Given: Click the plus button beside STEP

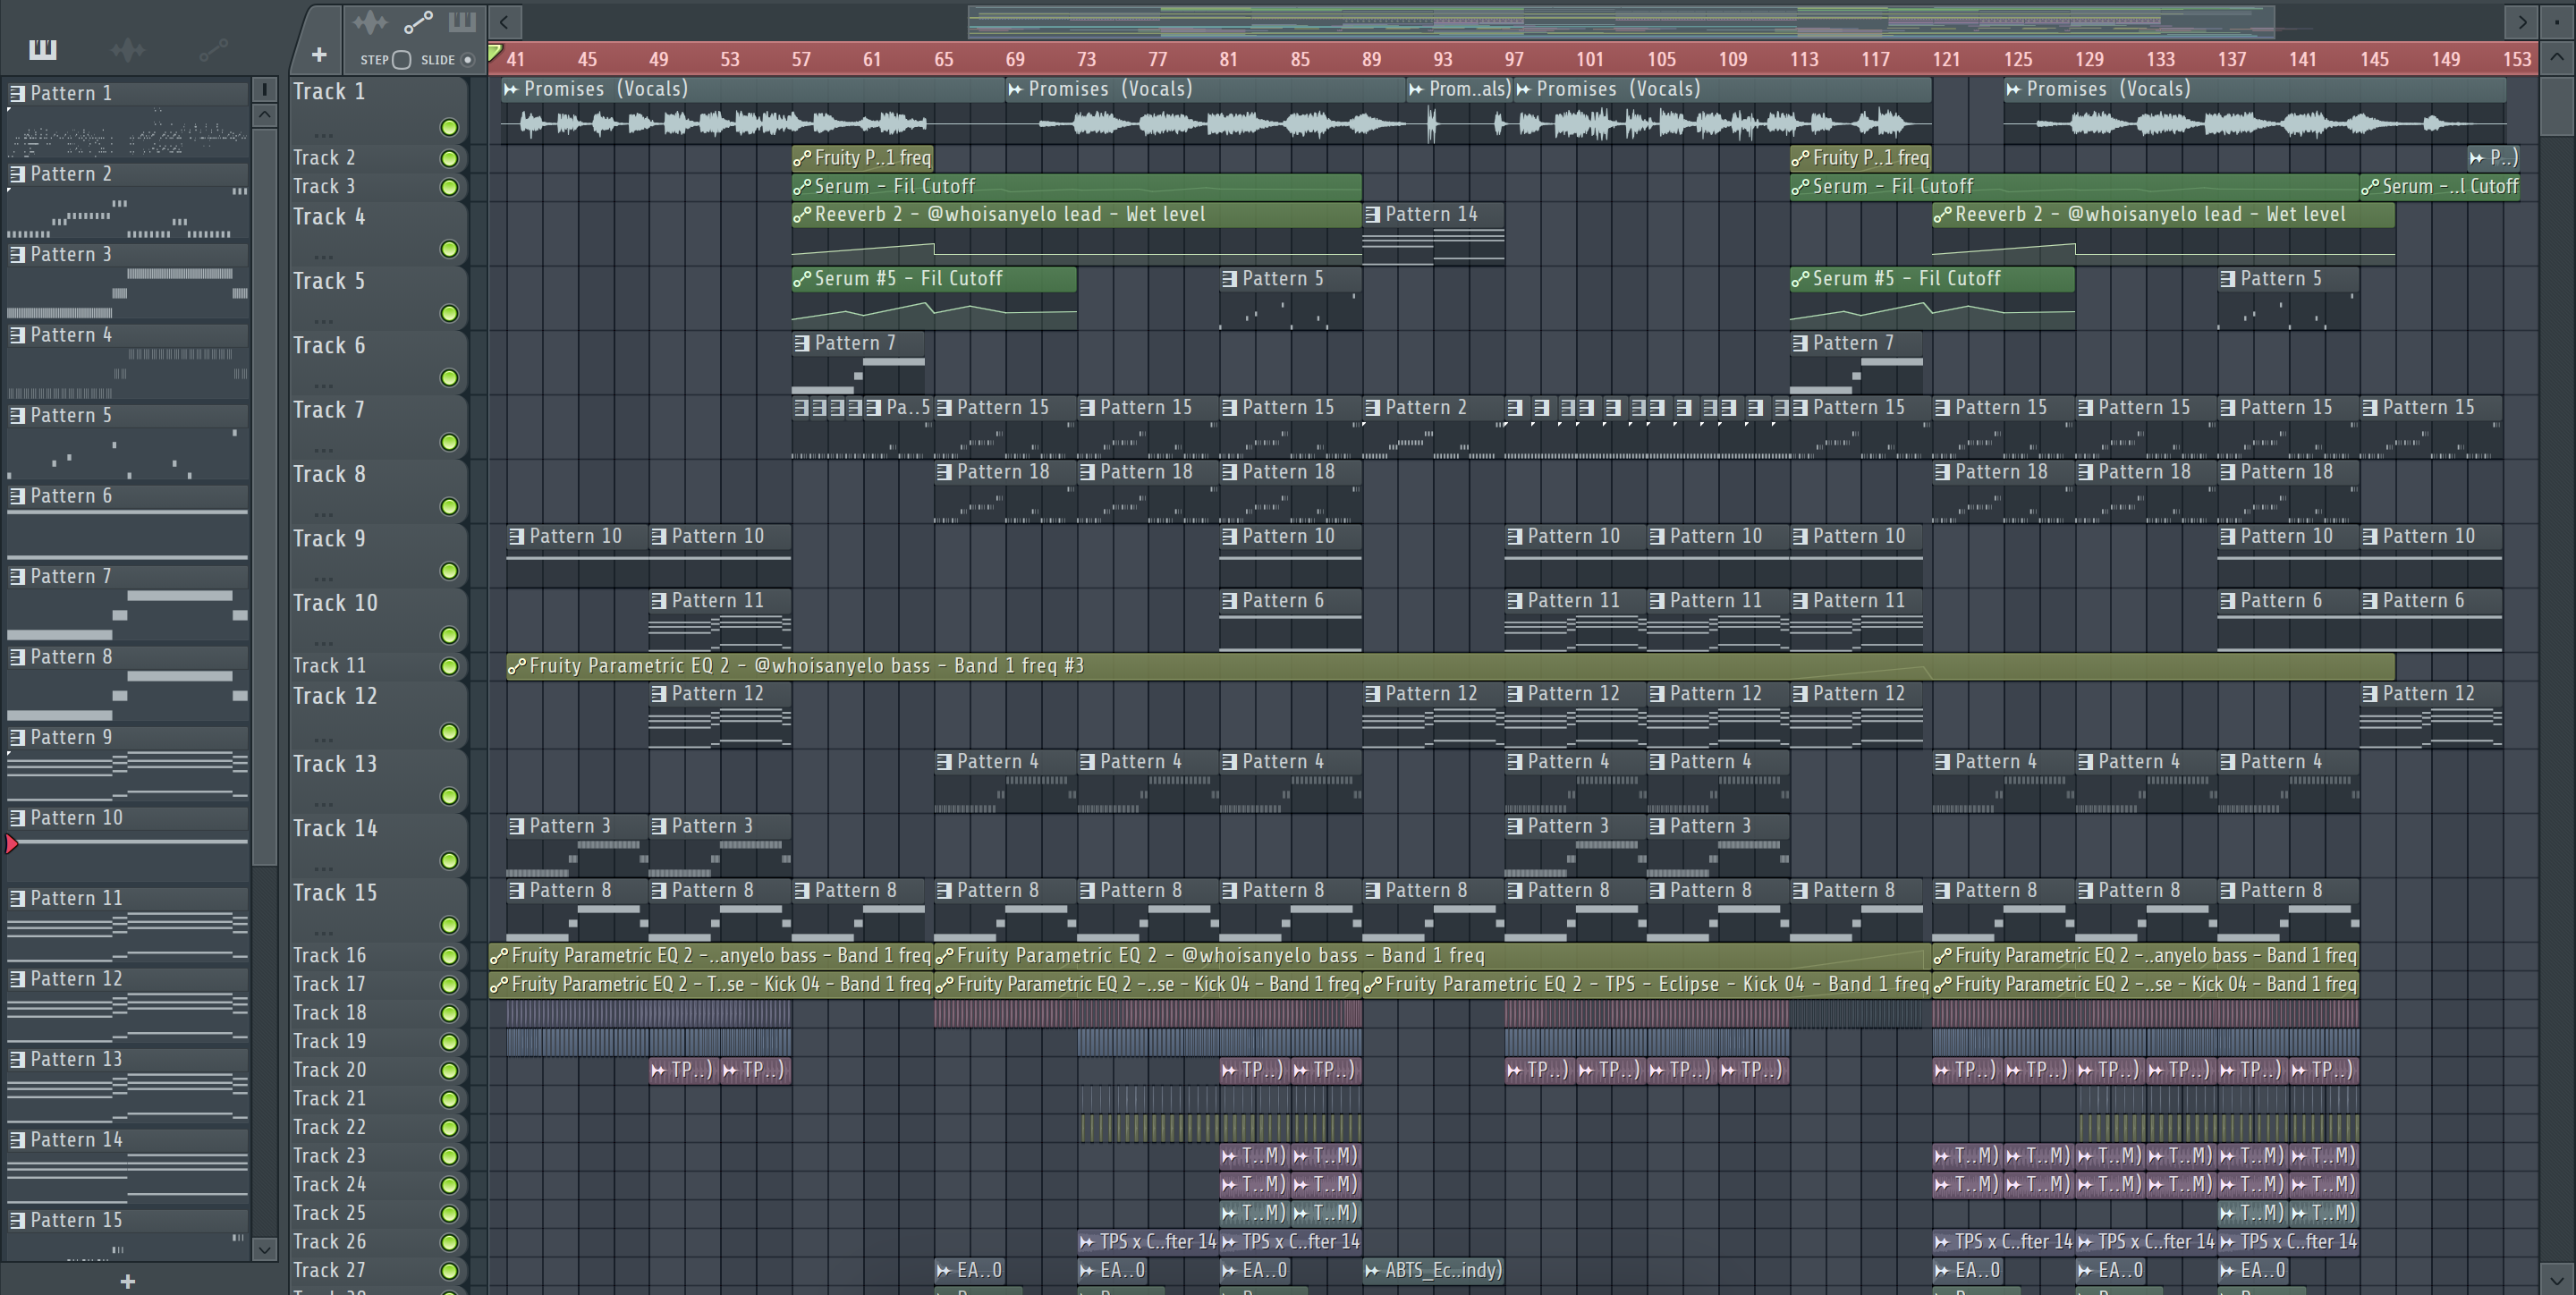Looking at the screenshot, I should [x=319, y=55].
